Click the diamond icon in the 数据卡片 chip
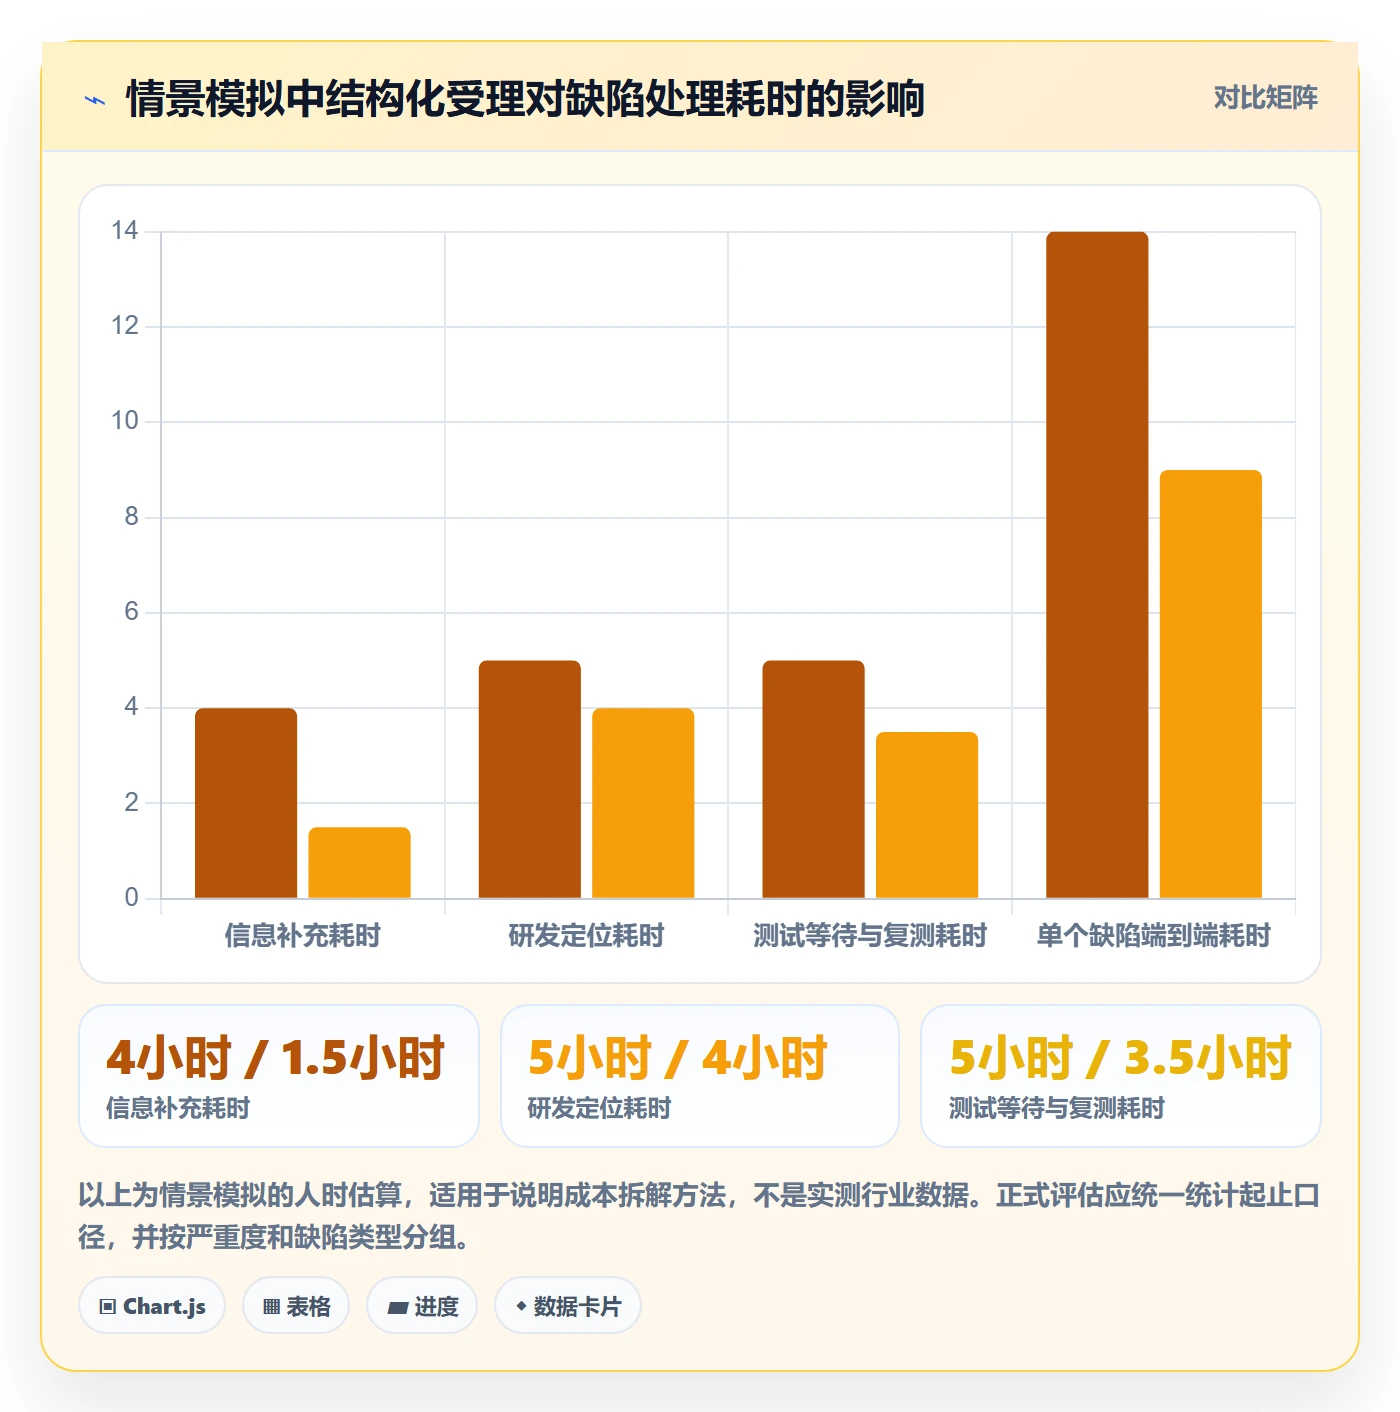Viewport: 1400px width, 1412px height. pyautogui.click(x=521, y=1306)
